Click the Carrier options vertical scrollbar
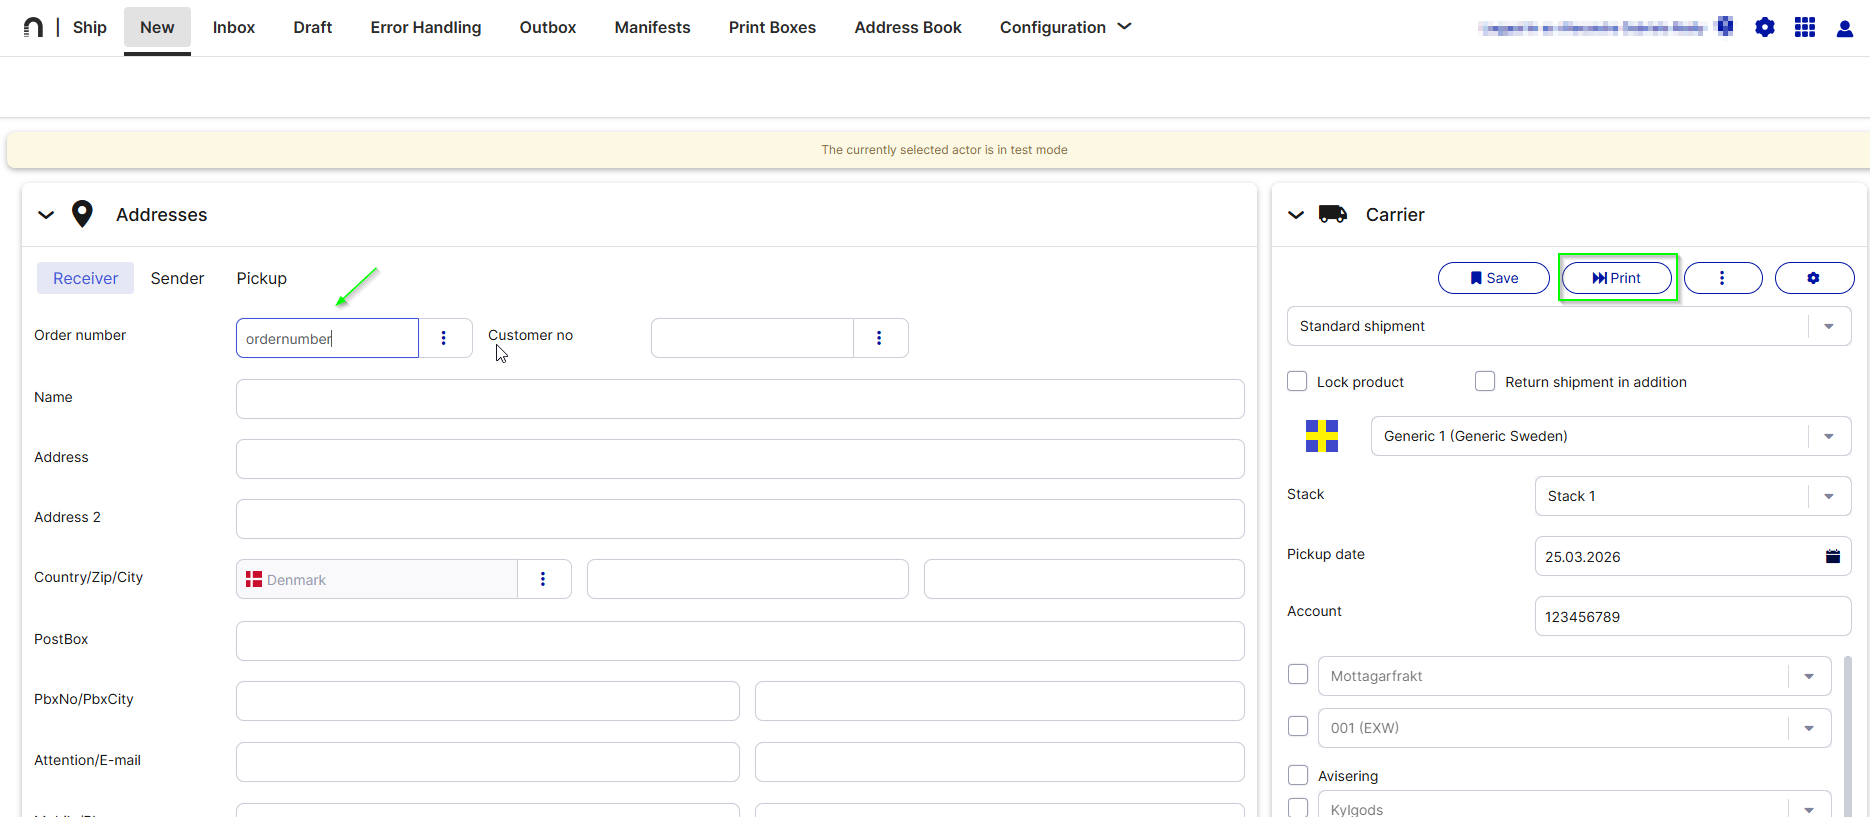The height and width of the screenshot is (817, 1870). tap(1848, 736)
